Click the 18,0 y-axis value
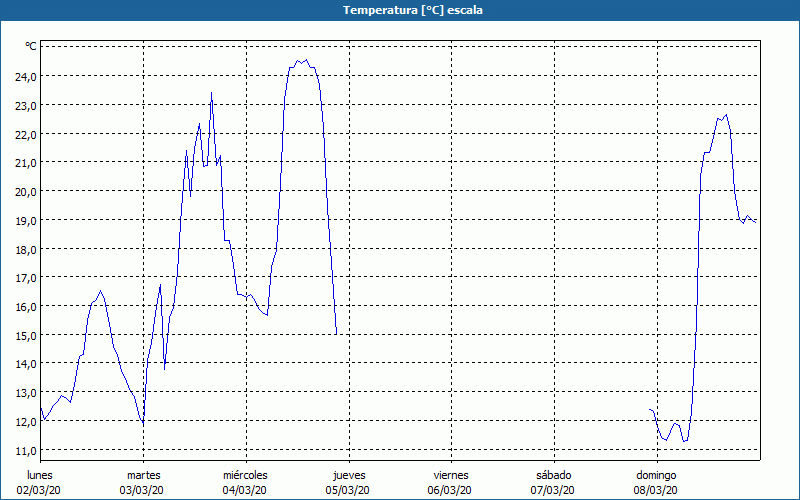Image resolution: width=800 pixels, height=500 pixels. pyautogui.click(x=26, y=249)
